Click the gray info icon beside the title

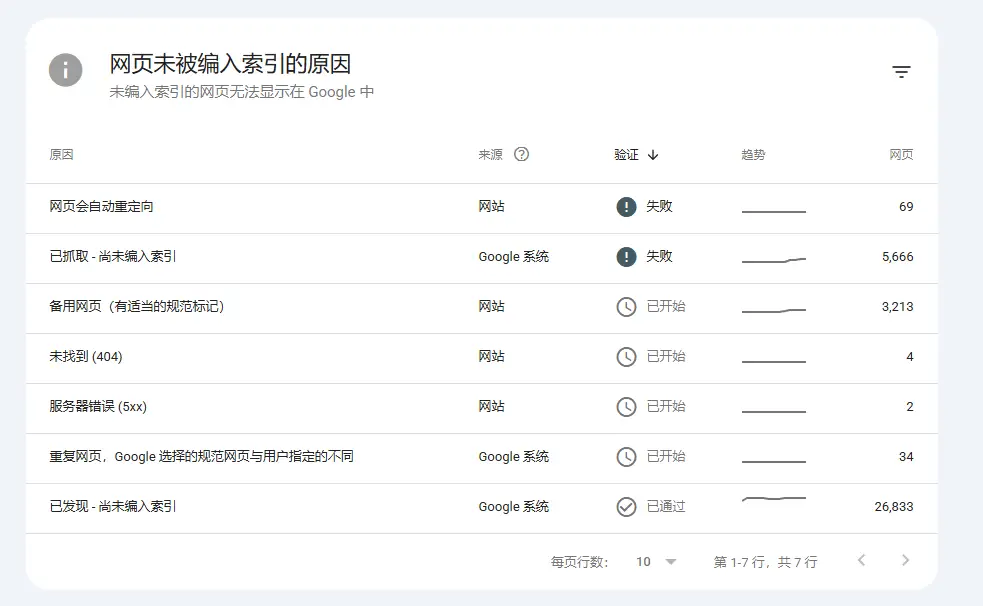point(66,70)
